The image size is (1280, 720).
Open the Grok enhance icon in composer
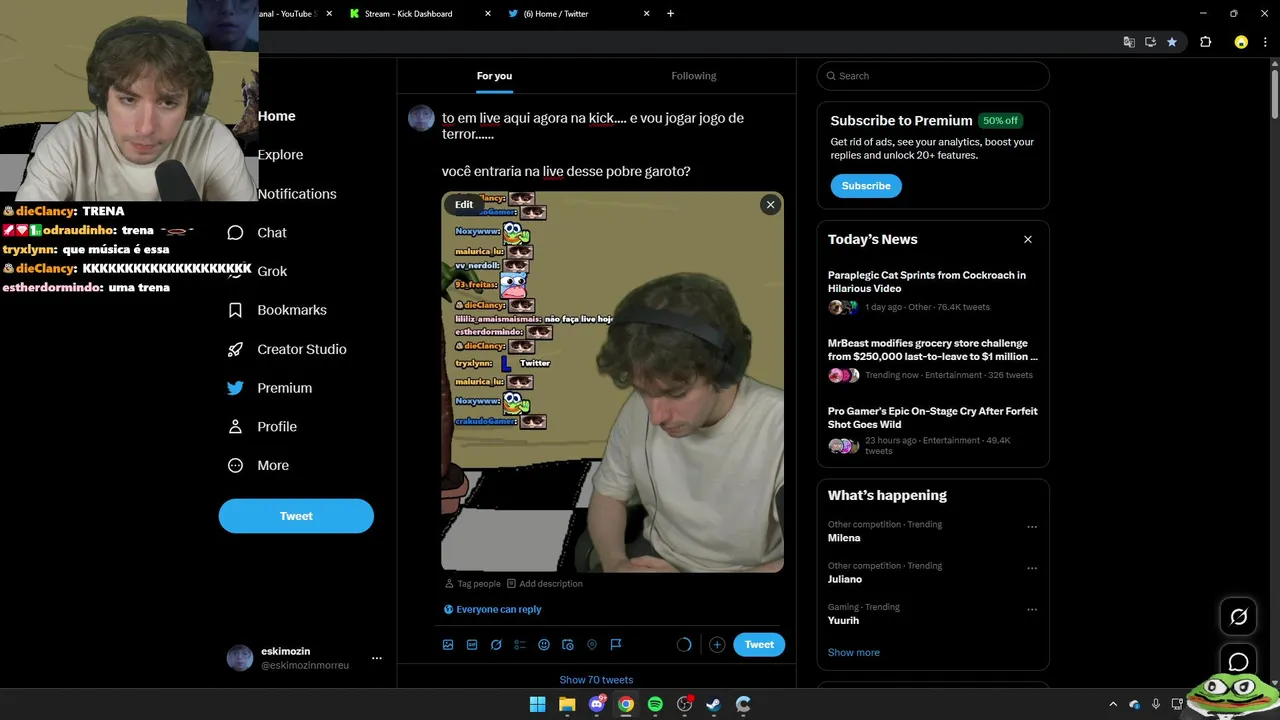click(496, 645)
